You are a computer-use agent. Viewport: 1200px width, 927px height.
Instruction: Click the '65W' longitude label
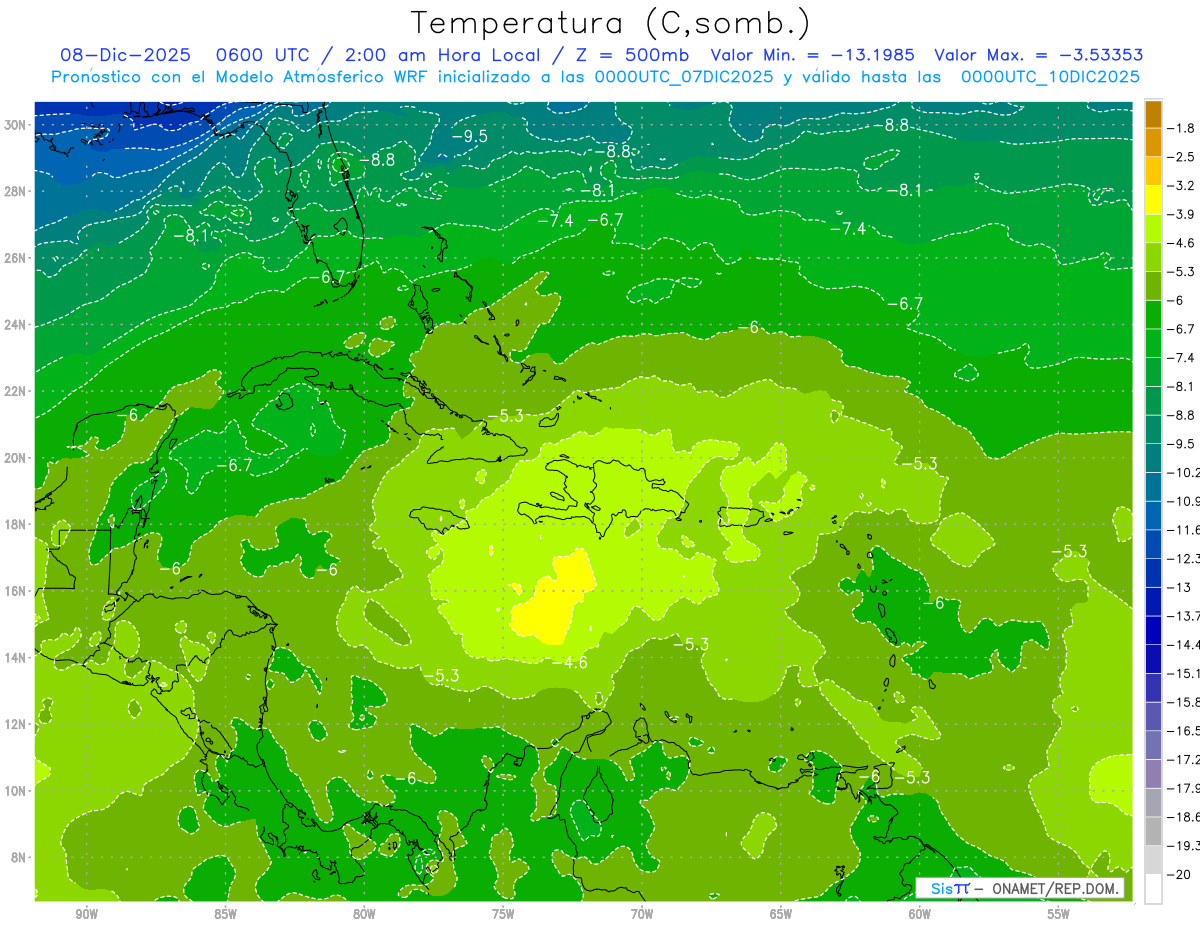[780, 914]
